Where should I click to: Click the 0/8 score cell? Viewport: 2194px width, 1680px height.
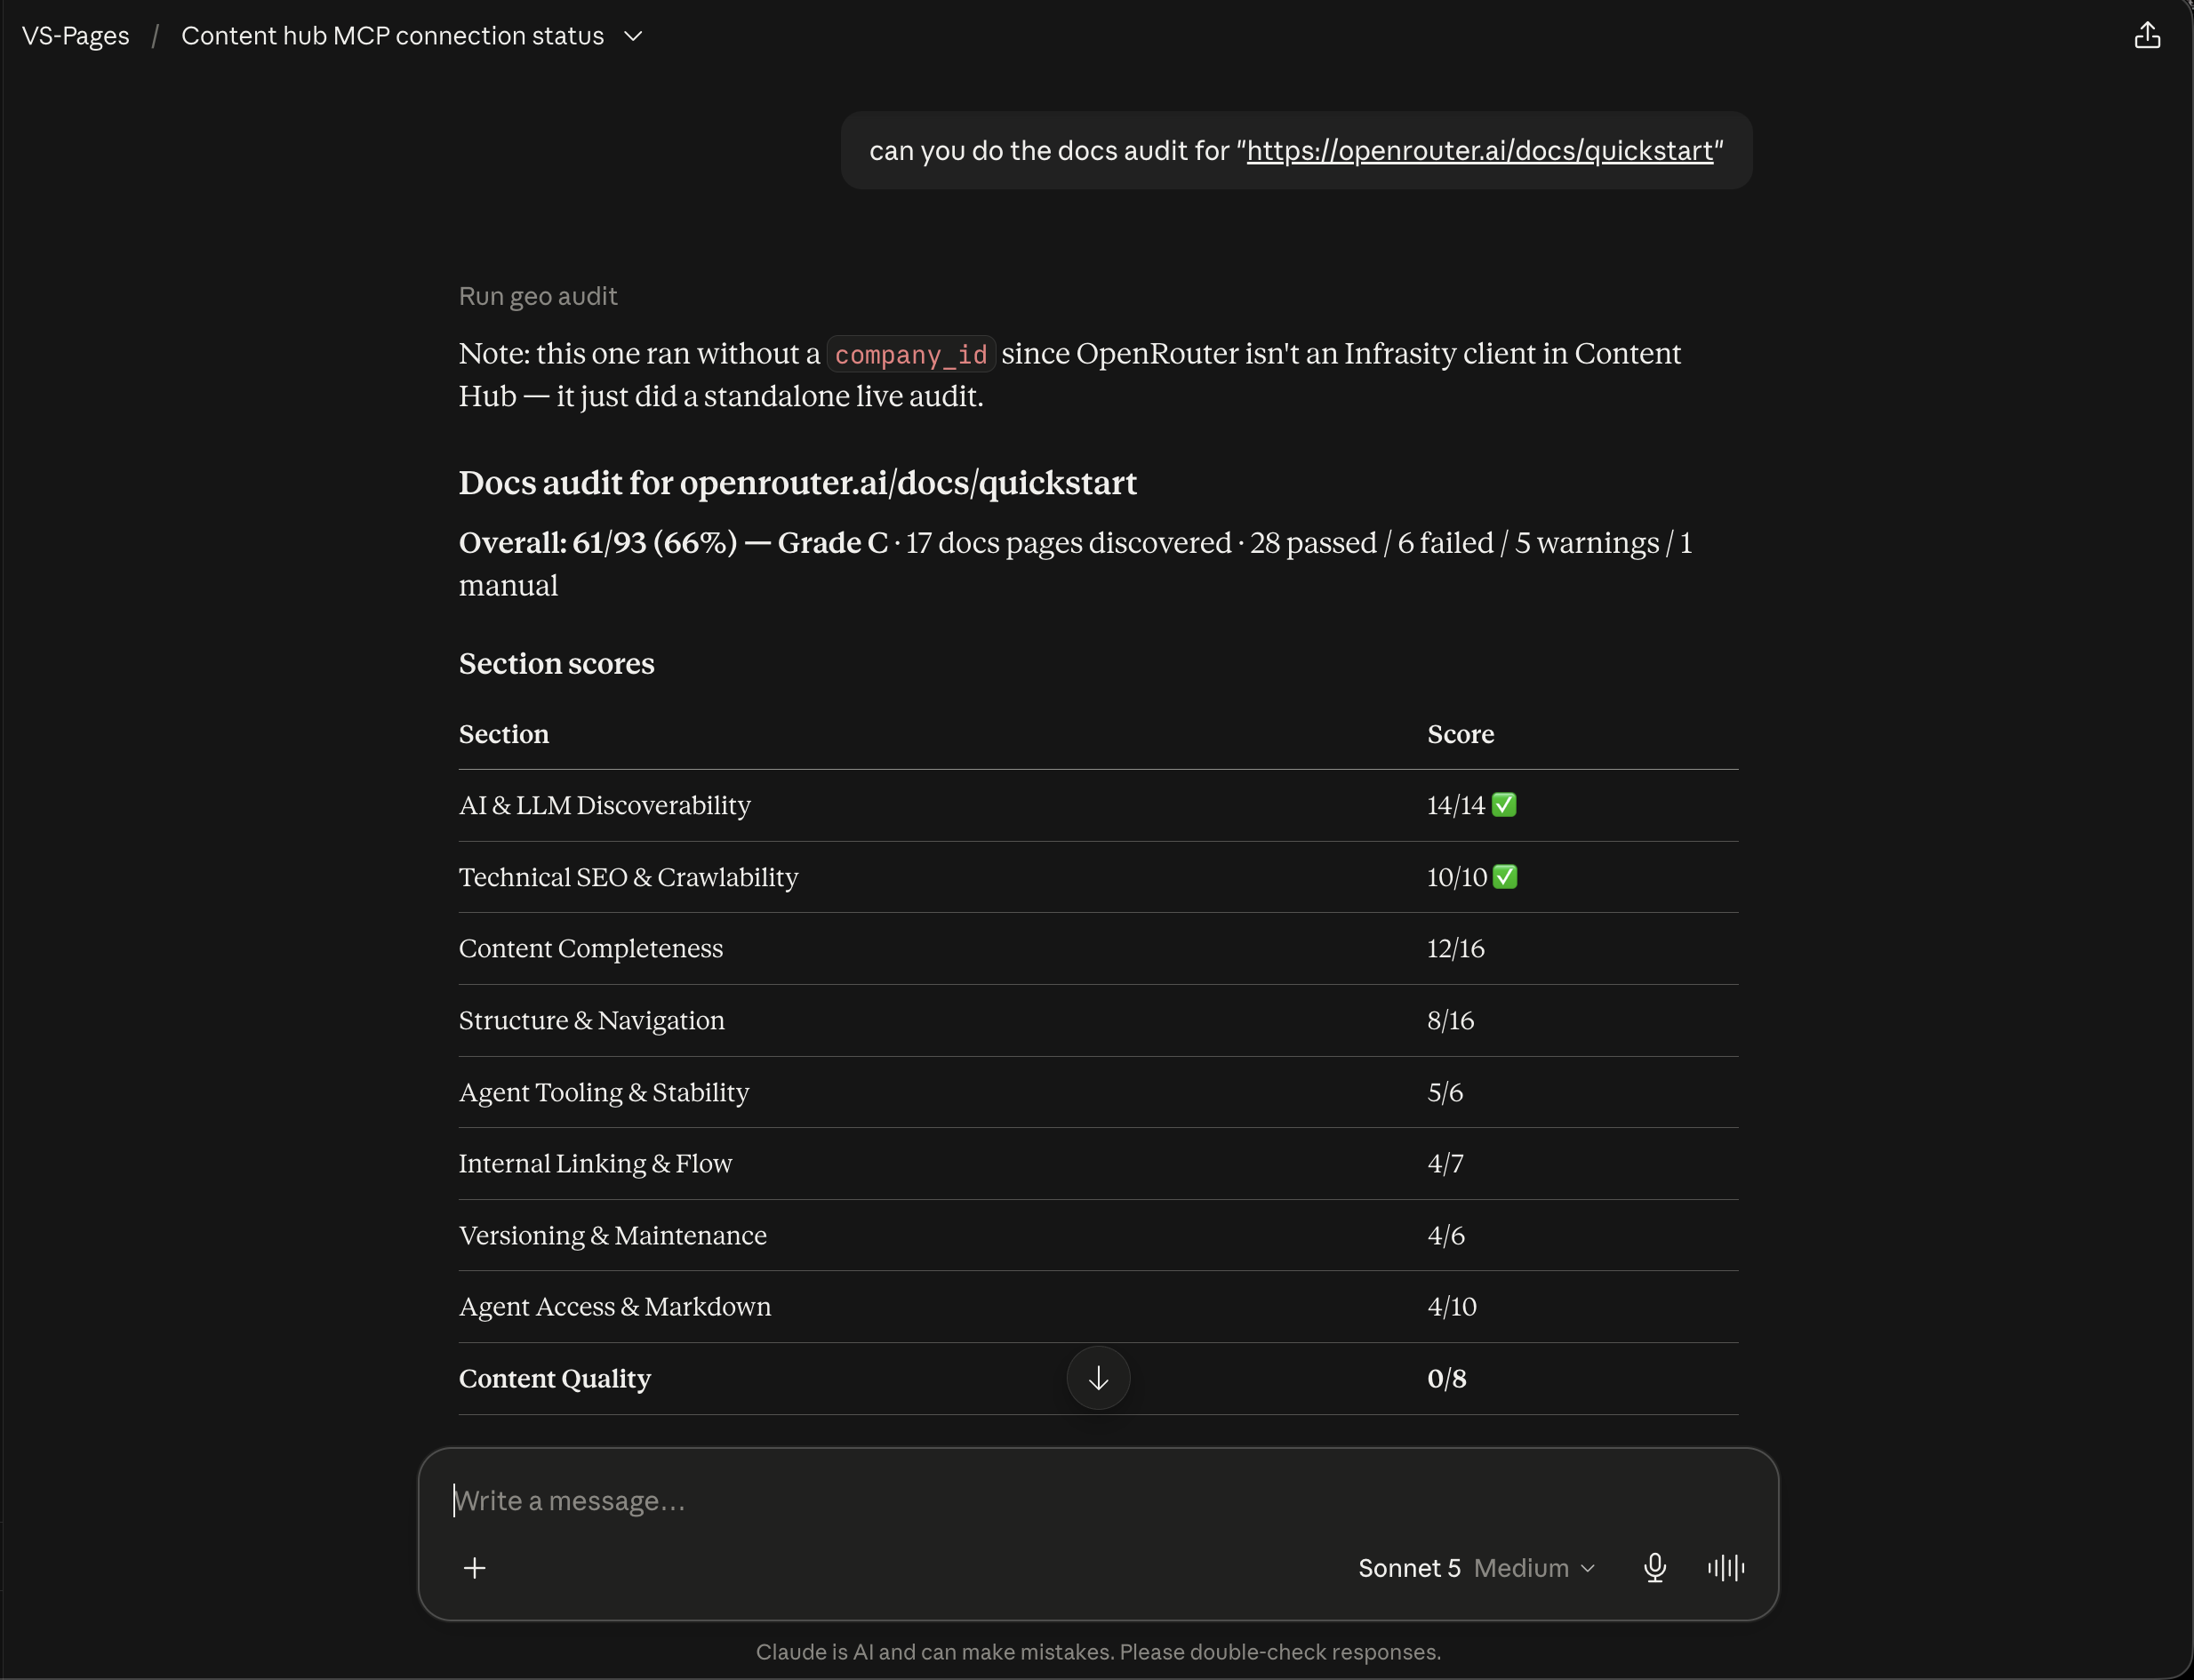(x=1447, y=1378)
